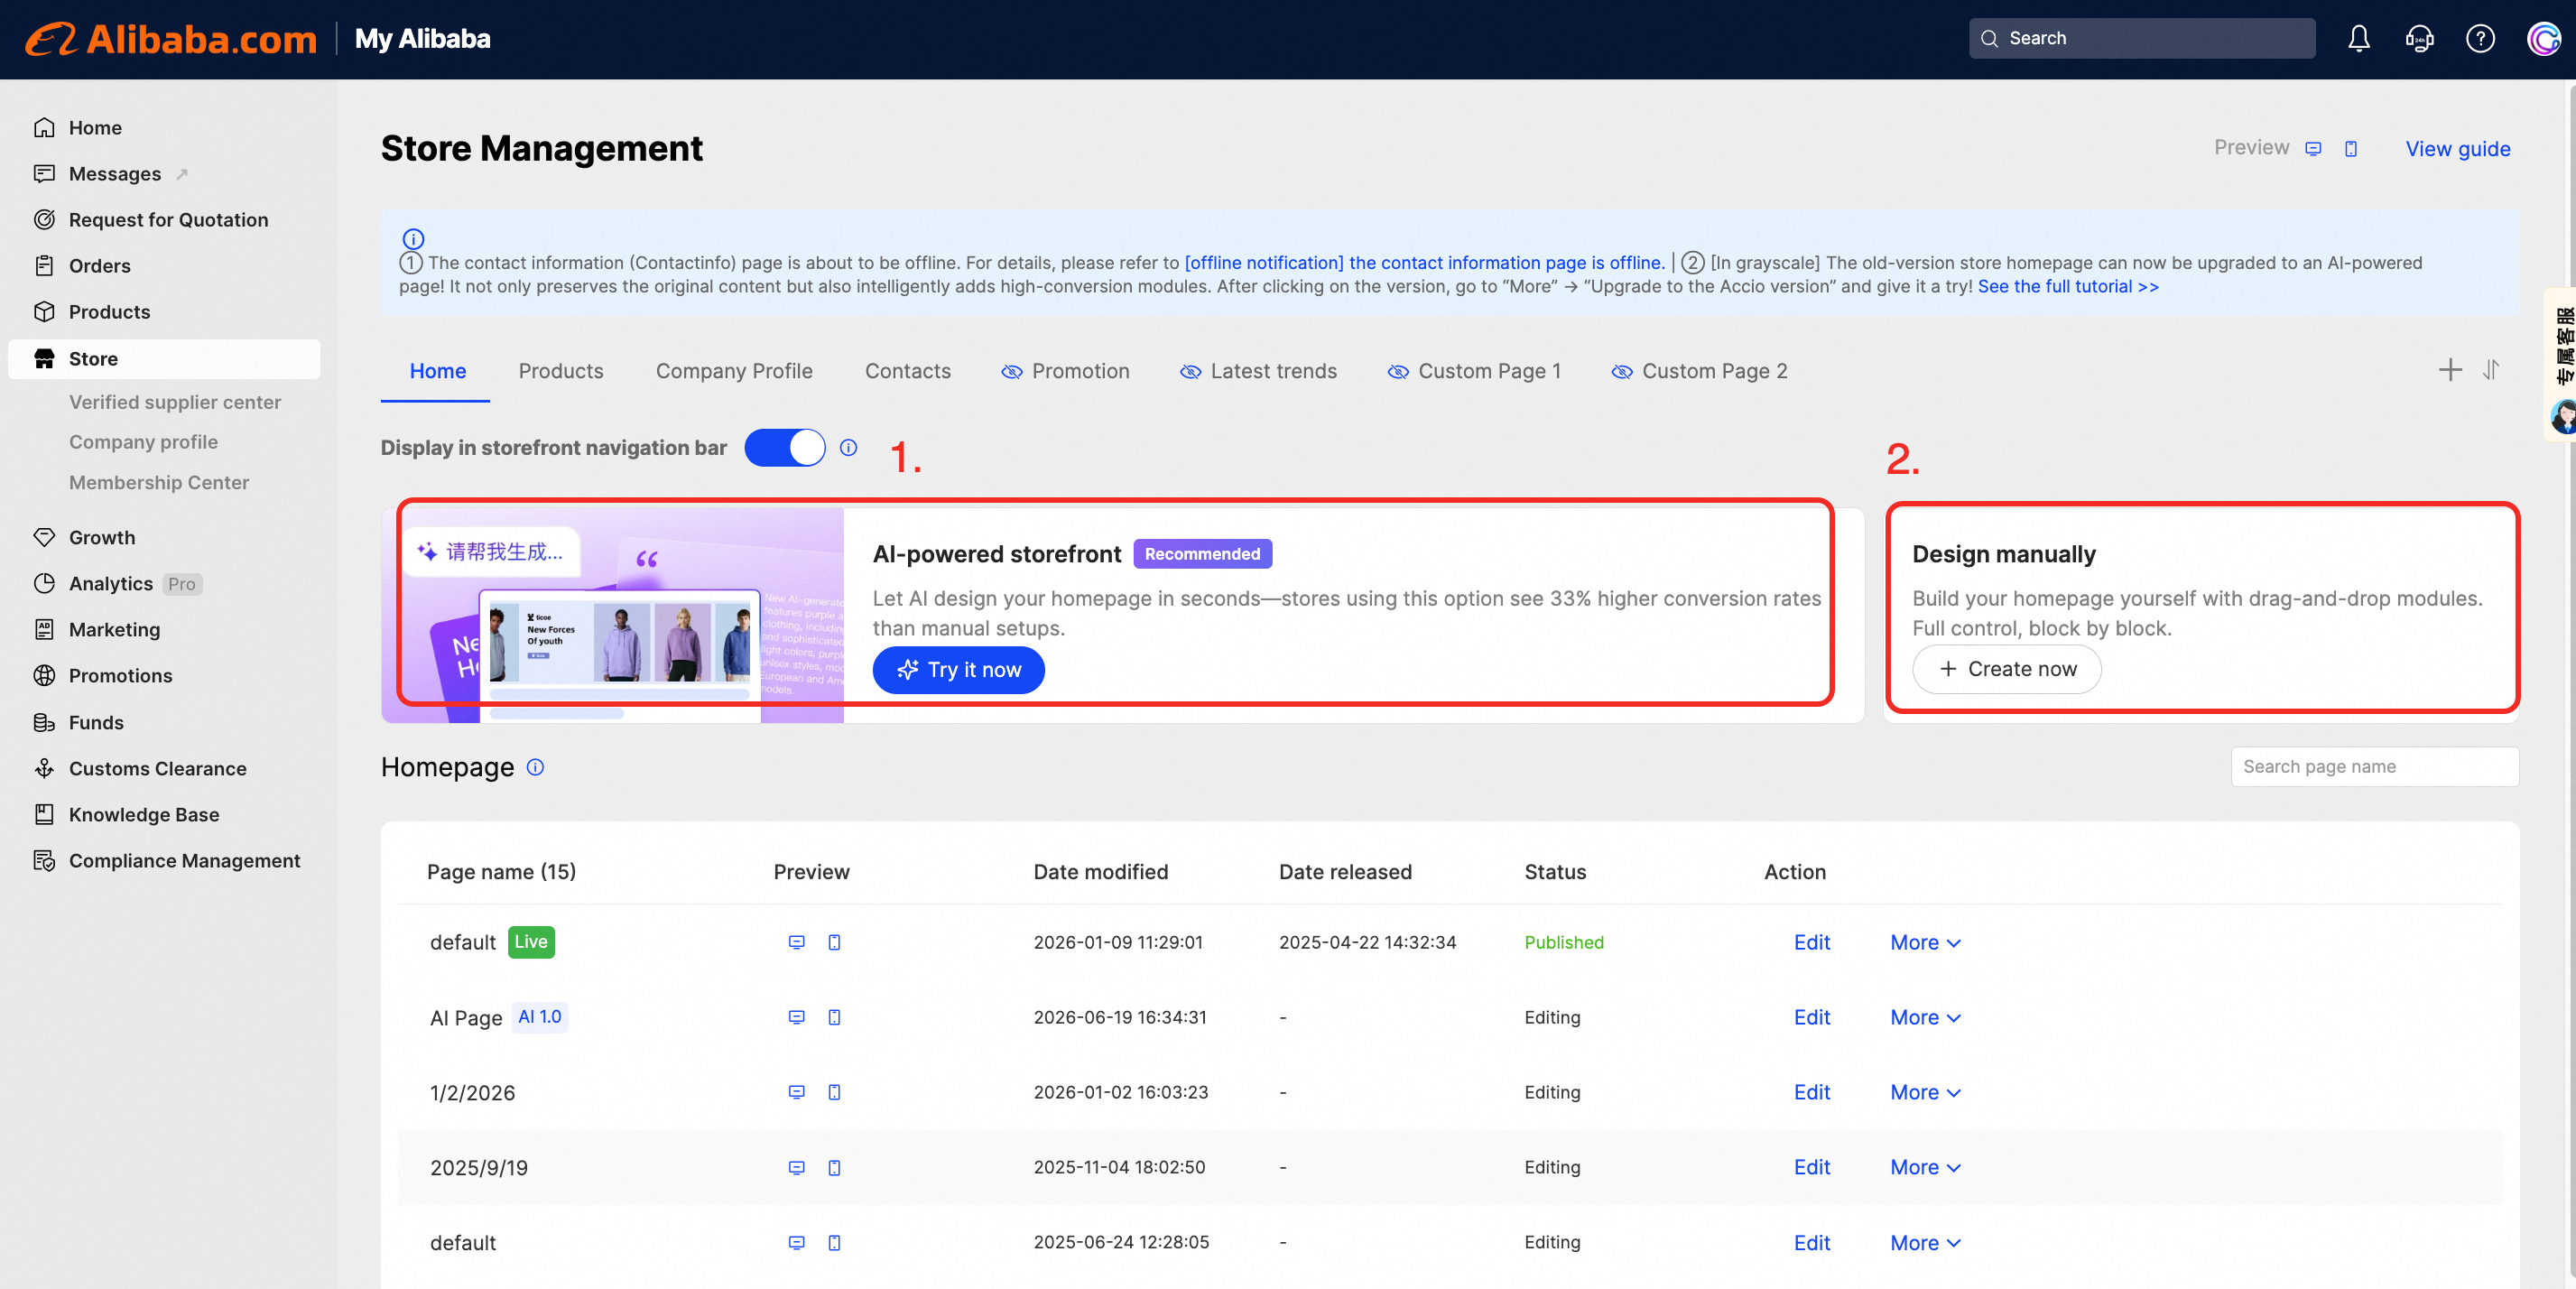Open the customer service headset icon
2576x1289 pixels.
[x=2419, y=38]
